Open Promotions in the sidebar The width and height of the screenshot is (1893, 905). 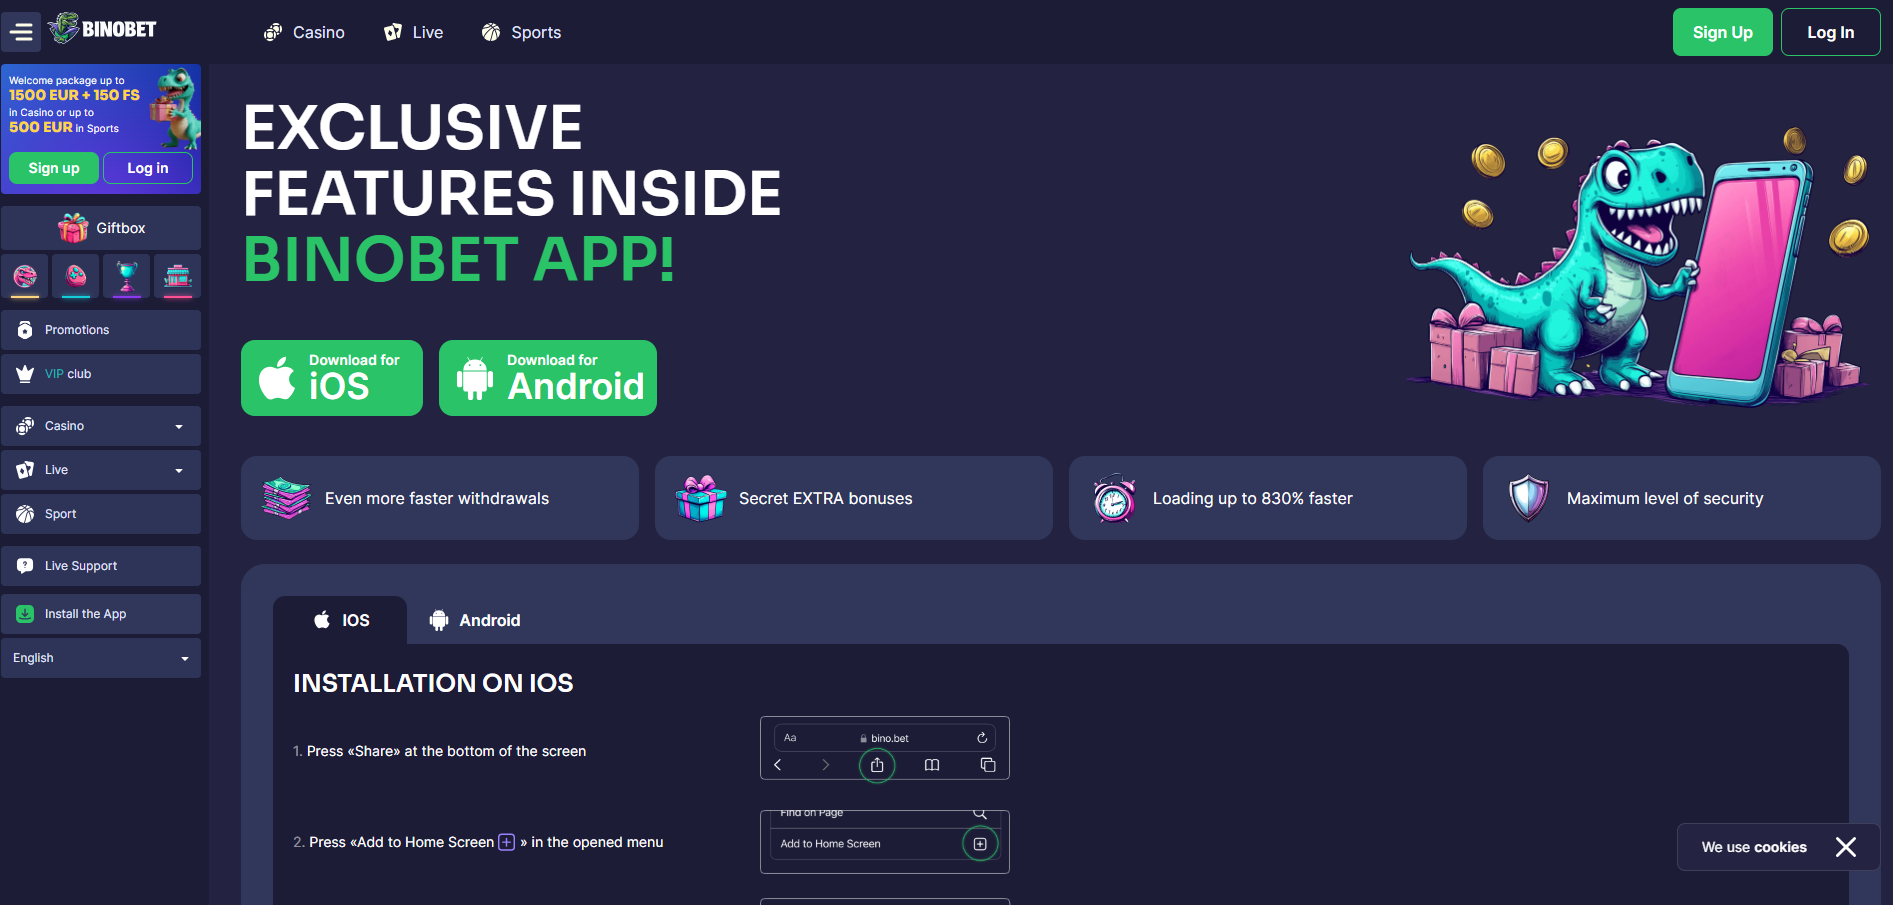click(x=101, y=330)
